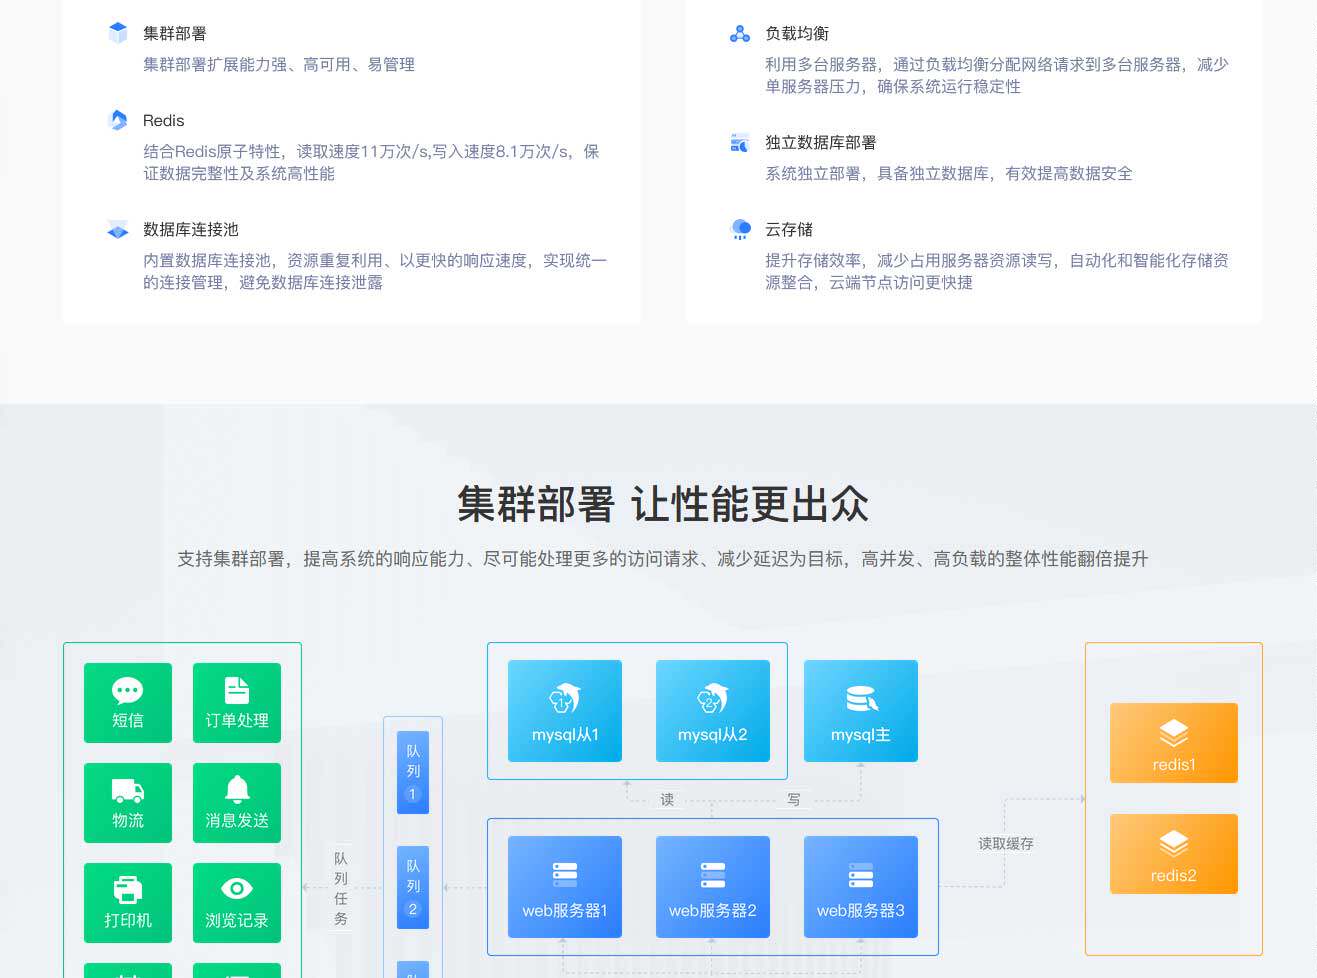Select the green 物流 truck tile

tap(128, 803)
